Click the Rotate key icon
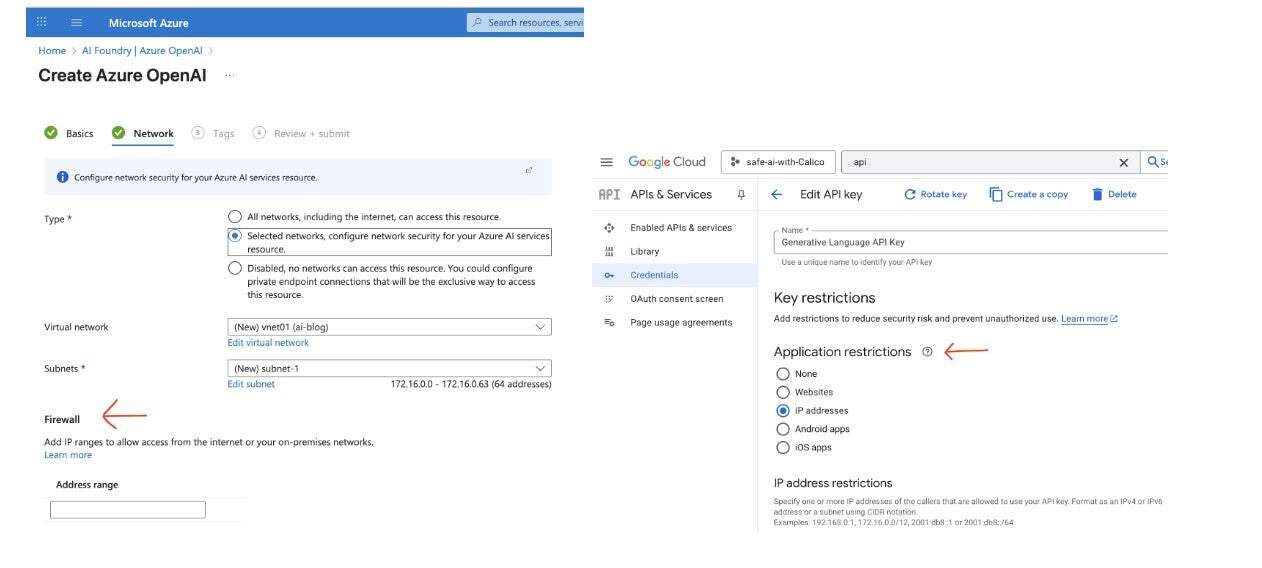This screenshot has height=568, width=1262. coord(910,194)
